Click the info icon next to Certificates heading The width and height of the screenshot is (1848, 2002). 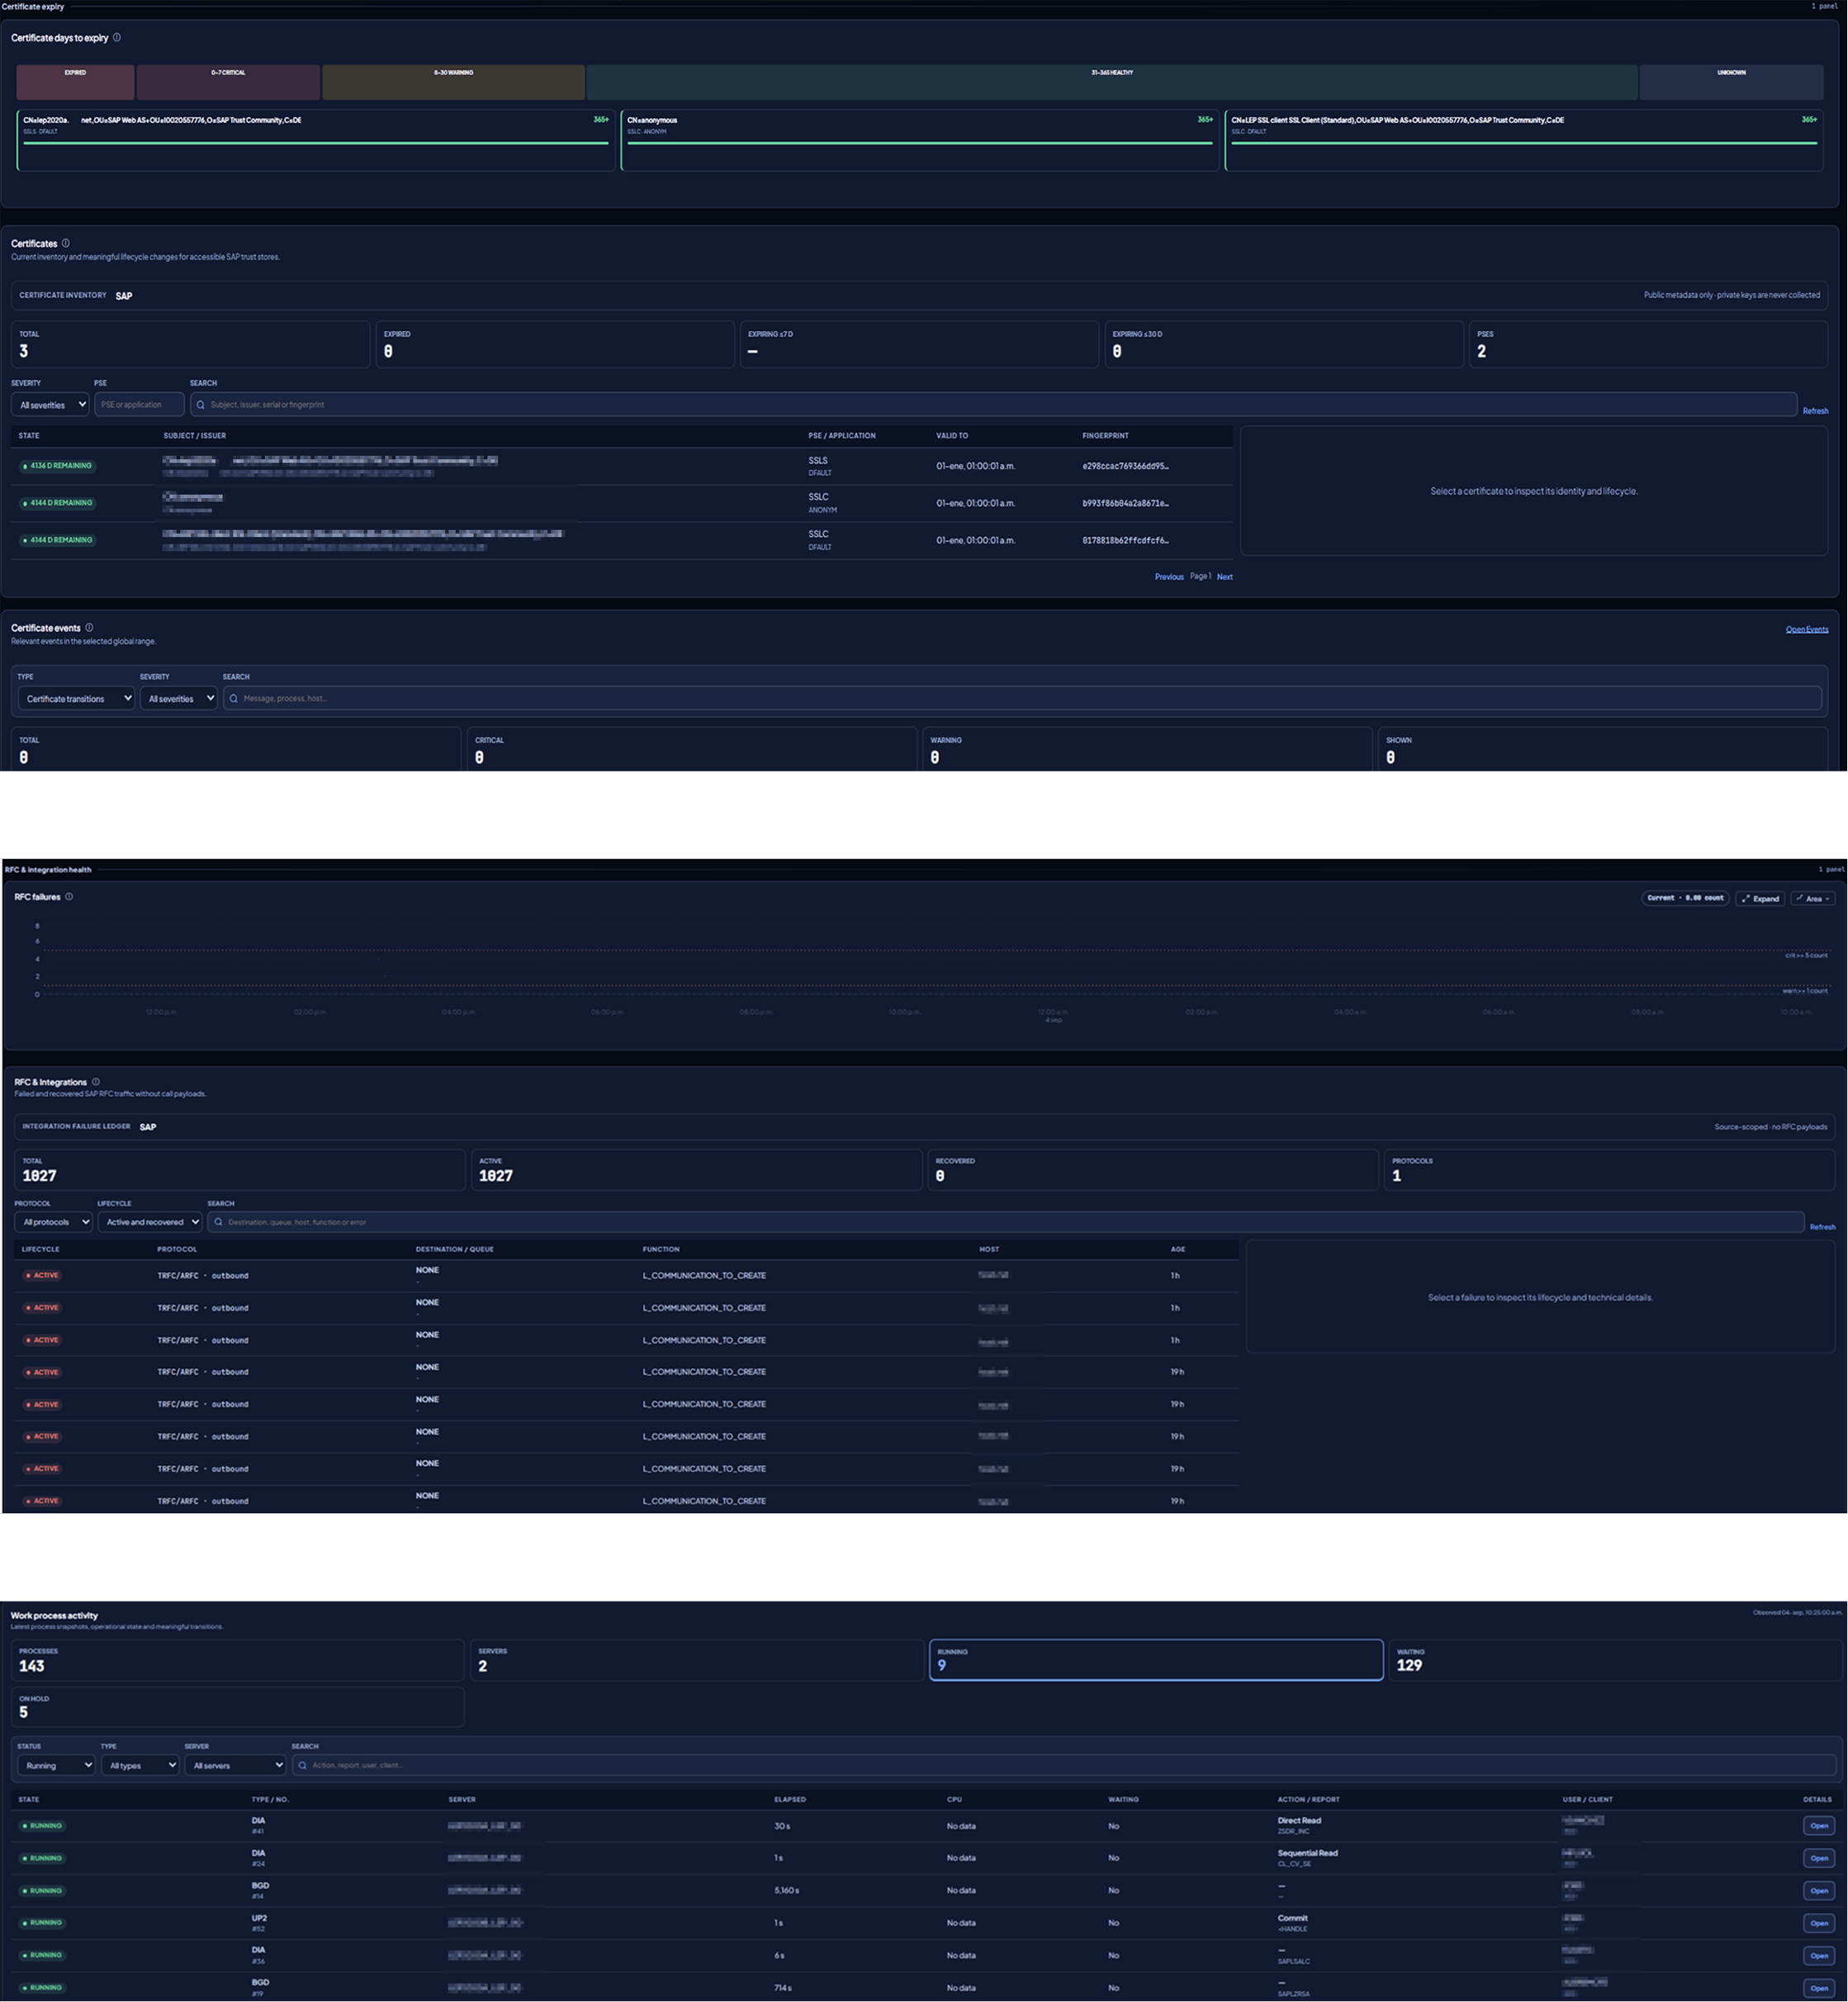[66, 243]
